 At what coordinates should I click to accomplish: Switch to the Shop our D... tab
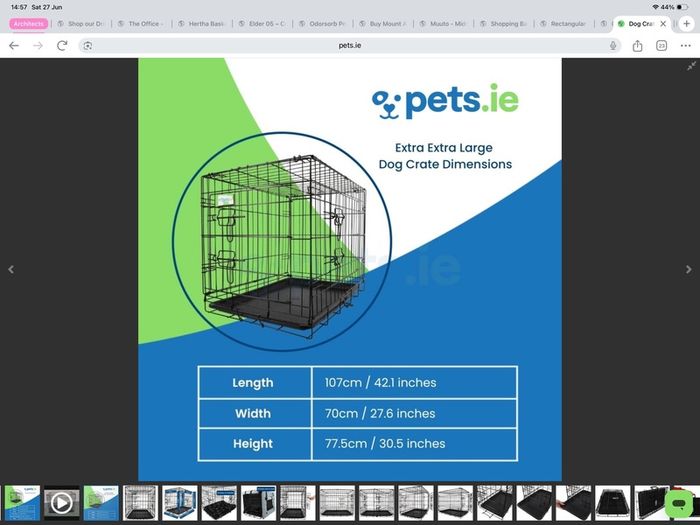coord(81,24)
